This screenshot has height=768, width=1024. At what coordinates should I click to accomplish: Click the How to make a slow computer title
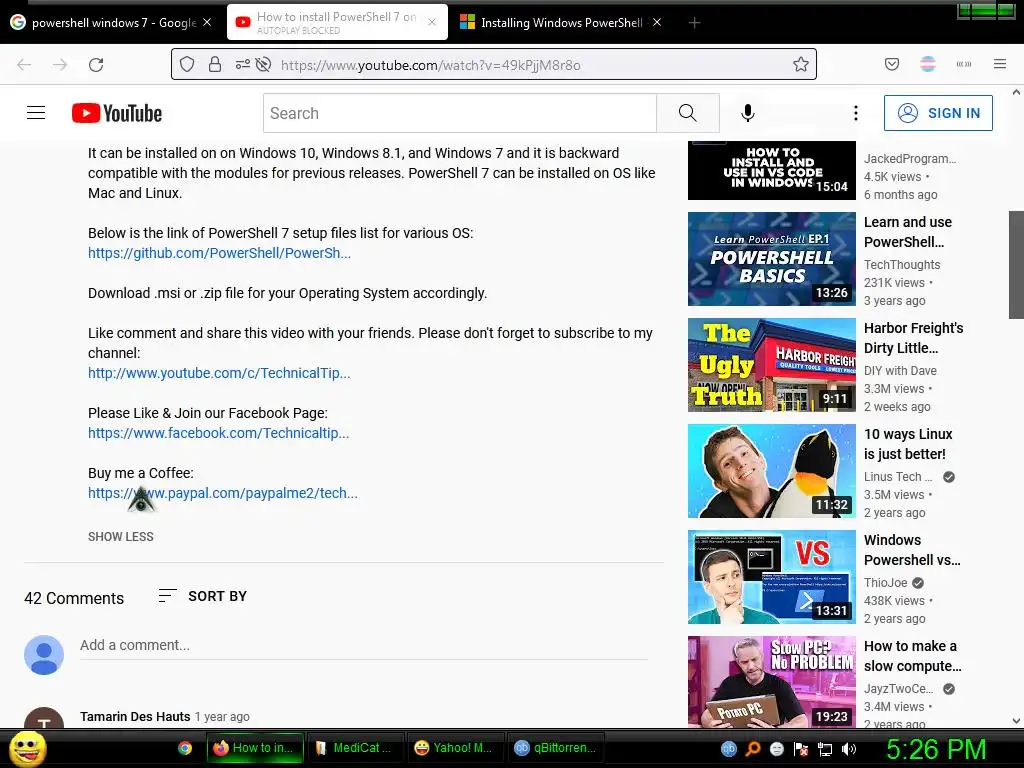(912, 656)
